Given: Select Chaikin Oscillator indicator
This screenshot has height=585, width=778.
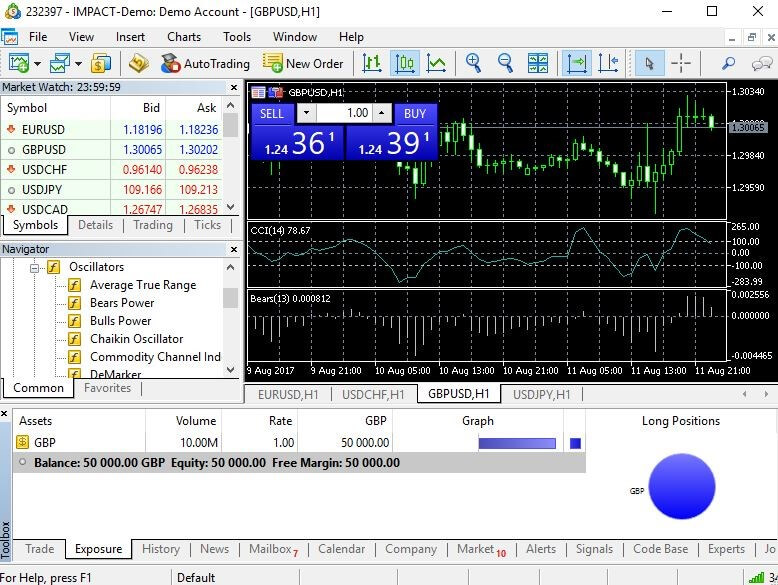Looking at the screenshot, I should [x=136, y=338].
